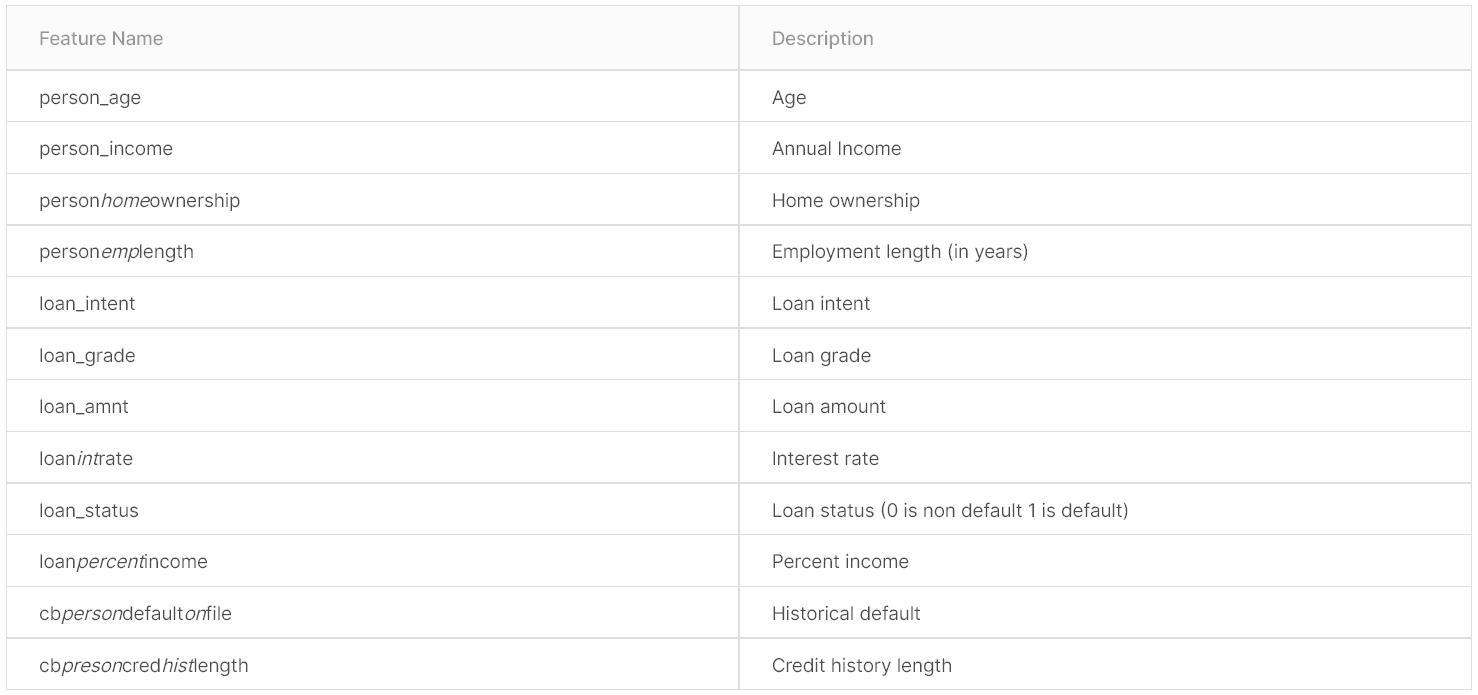
Task: Click the "Annual Income" description cell
Action: [x=836, y=149]
